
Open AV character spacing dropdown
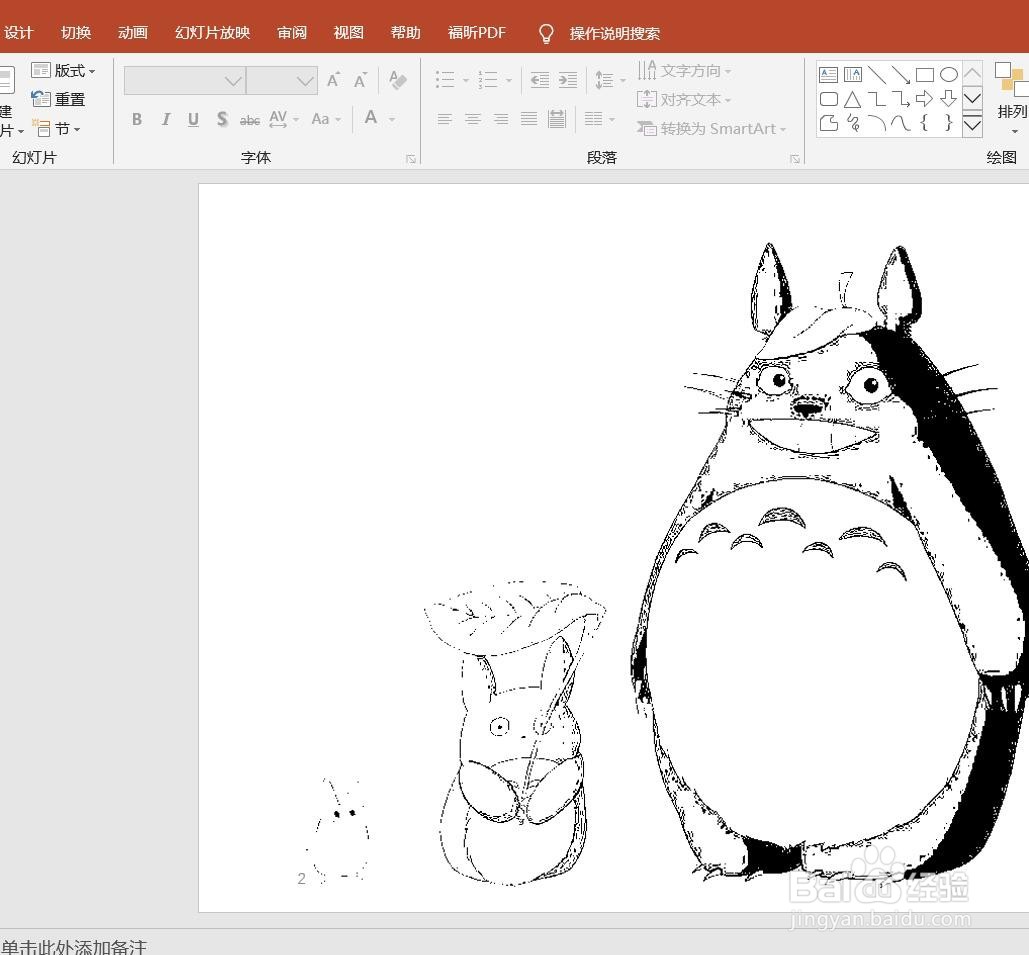click(x=284, y=119)
